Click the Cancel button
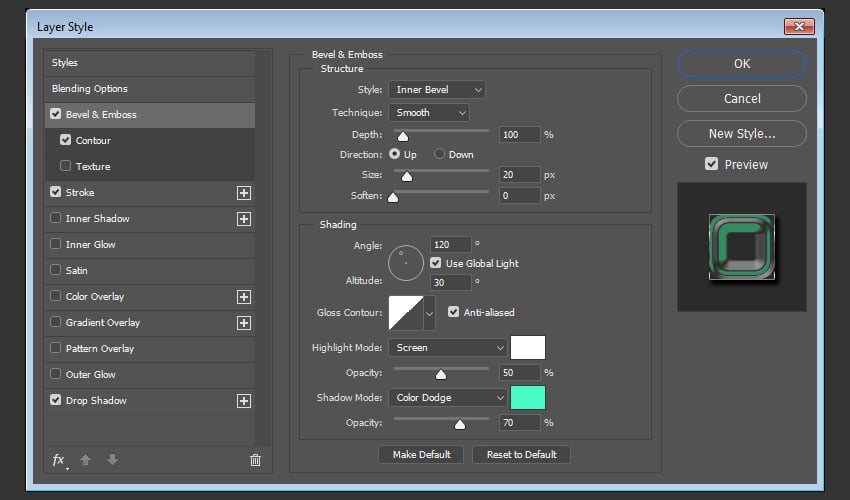Image resolution: width=850 pixels, height=500 pixels. click(x=742, y=99)
